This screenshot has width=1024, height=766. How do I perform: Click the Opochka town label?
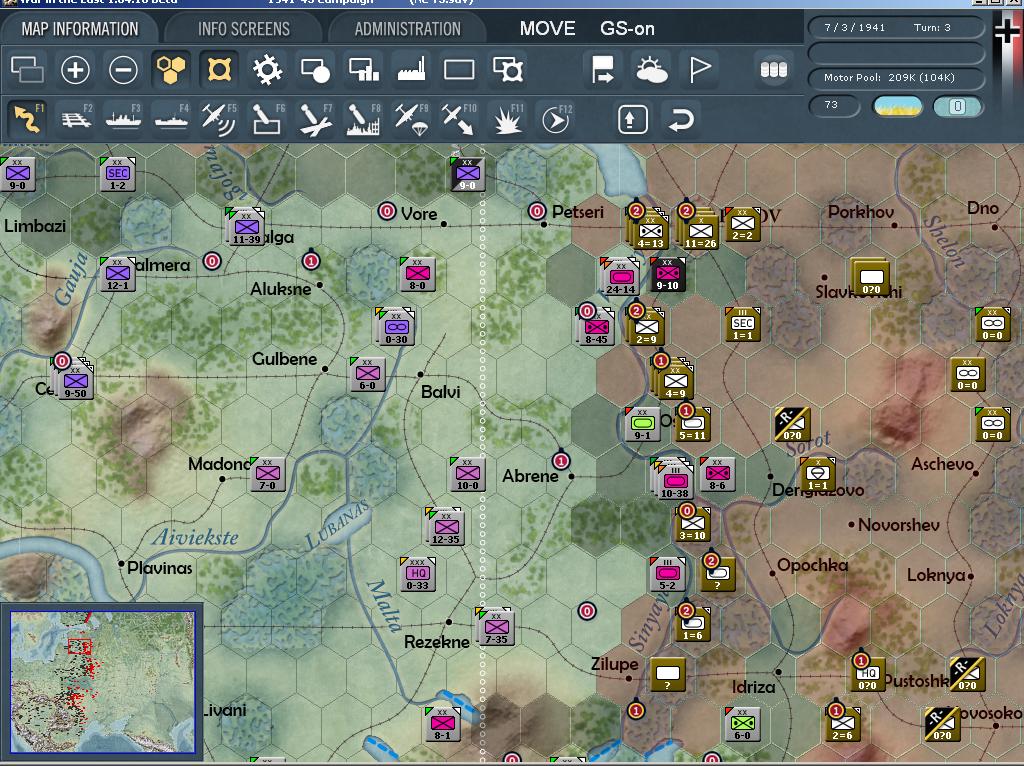coord(812,566)
